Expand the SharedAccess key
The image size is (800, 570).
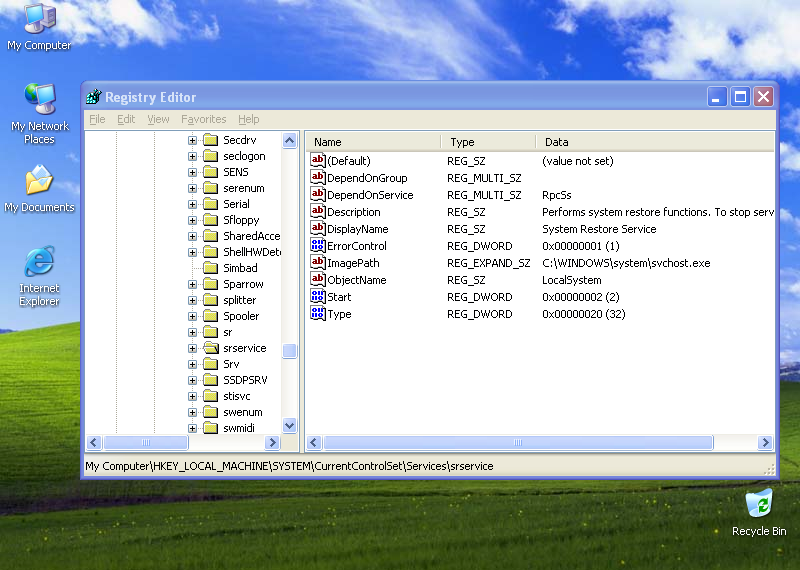192,236
